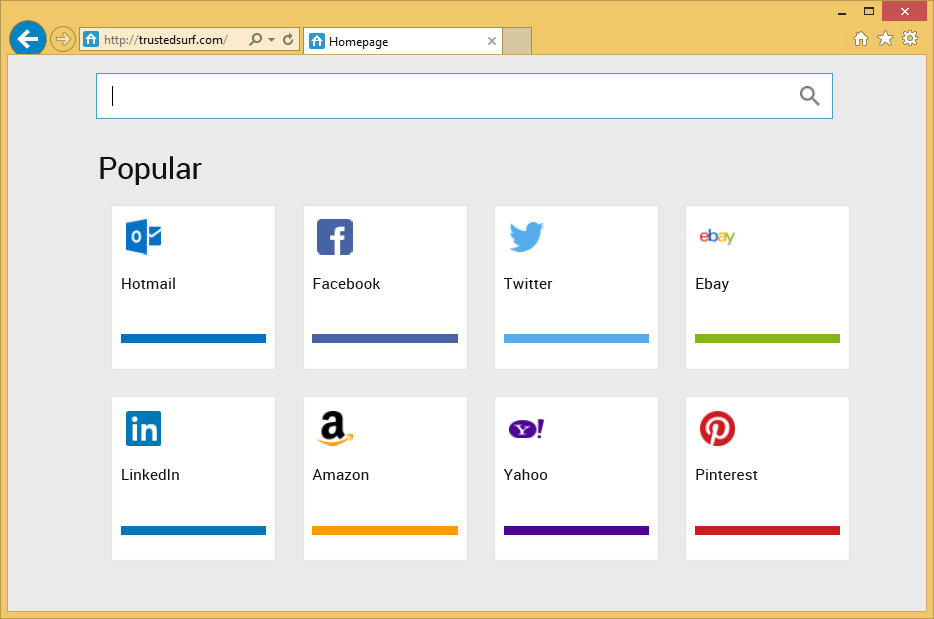Open a new tab

pos(517,41)
